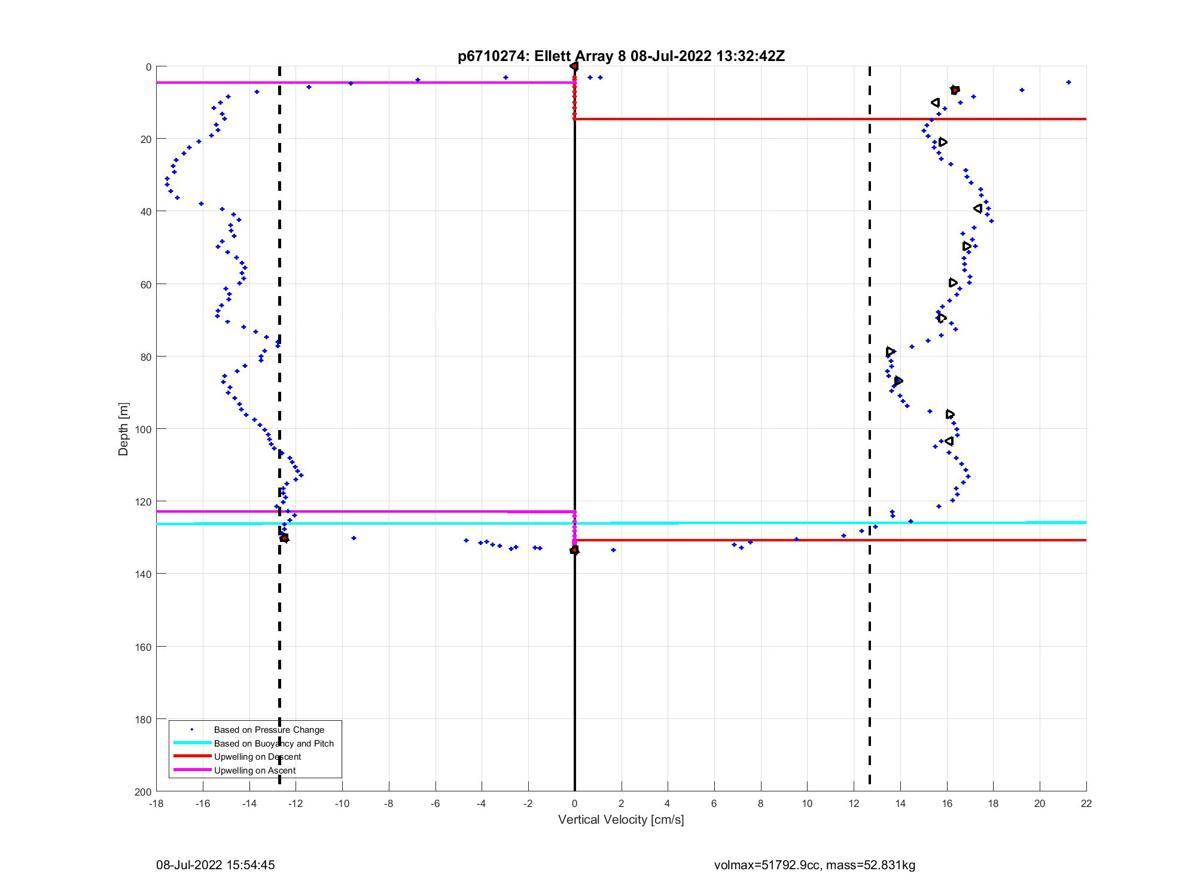Click depth-axis tick label '180'

[x=142, y=719]
